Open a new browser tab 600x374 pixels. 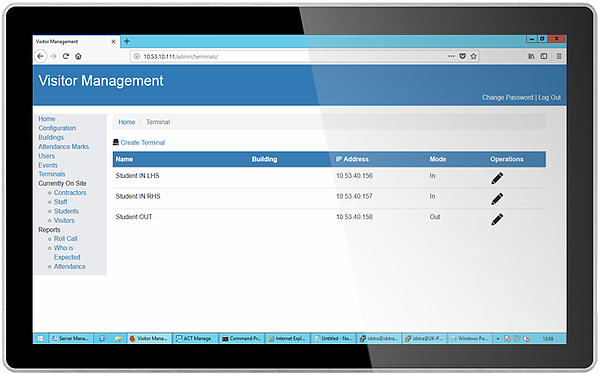click(127, 41)
